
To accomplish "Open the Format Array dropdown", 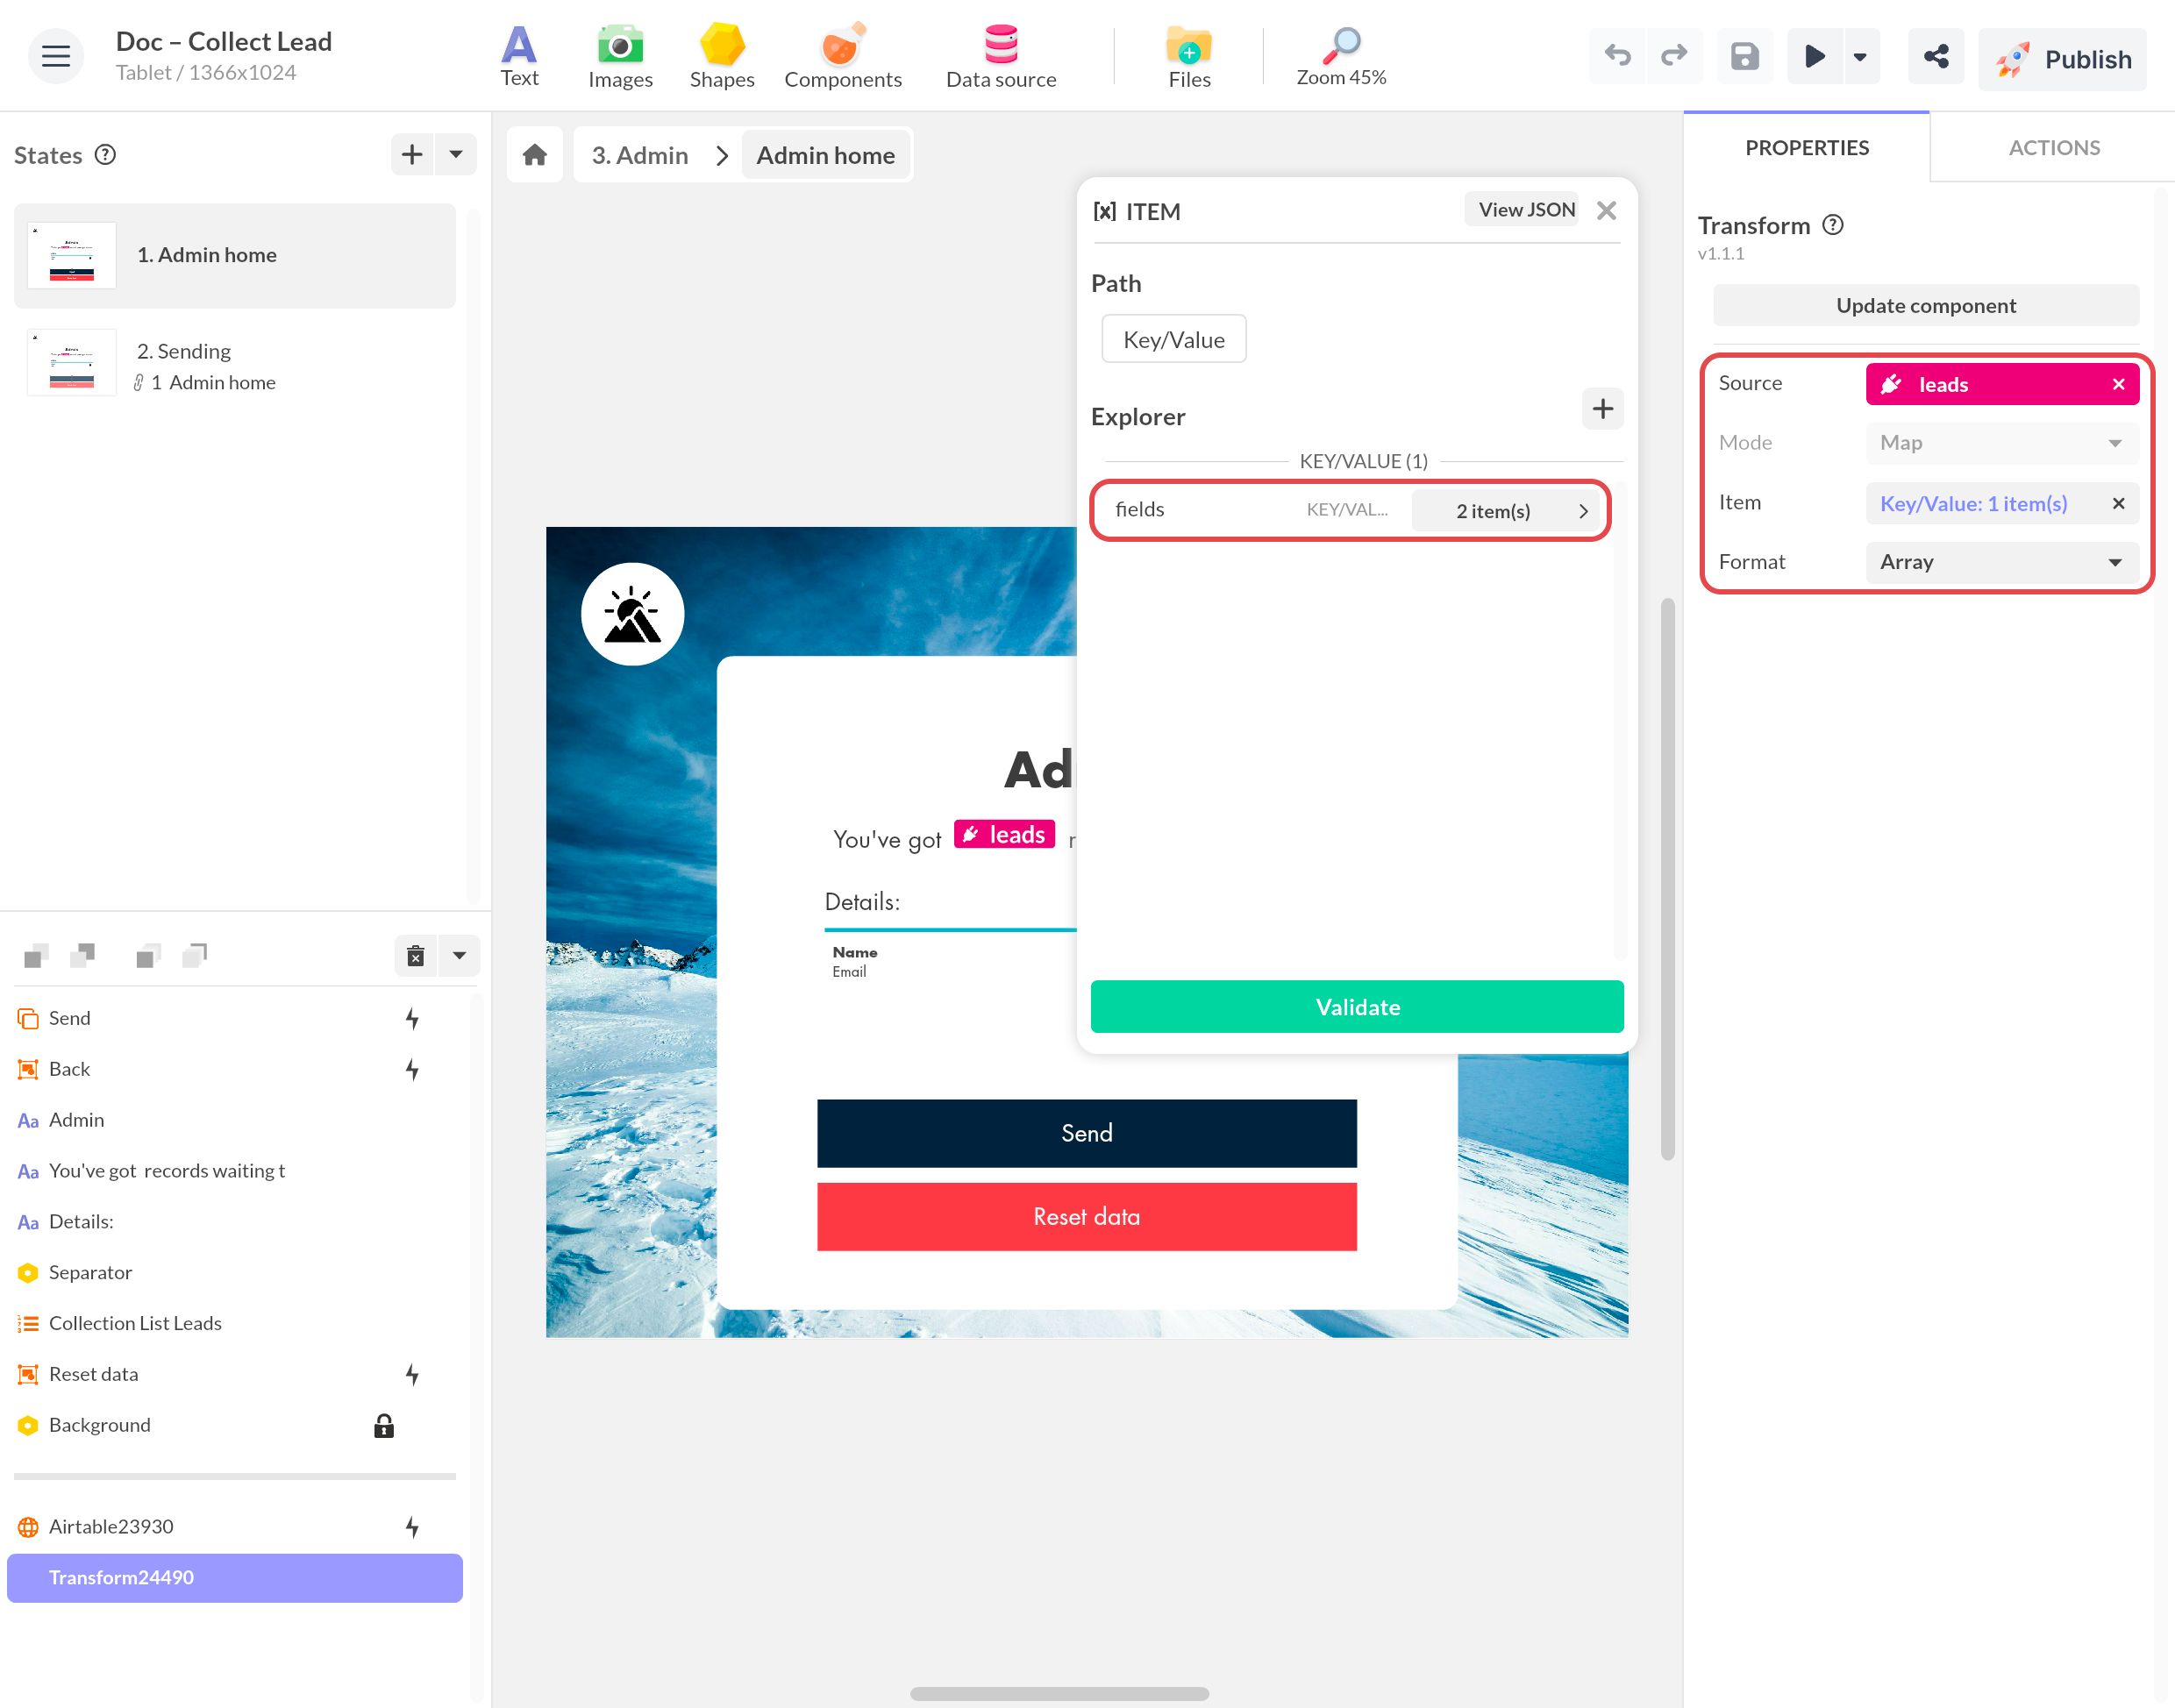I will click(2002, 562).
